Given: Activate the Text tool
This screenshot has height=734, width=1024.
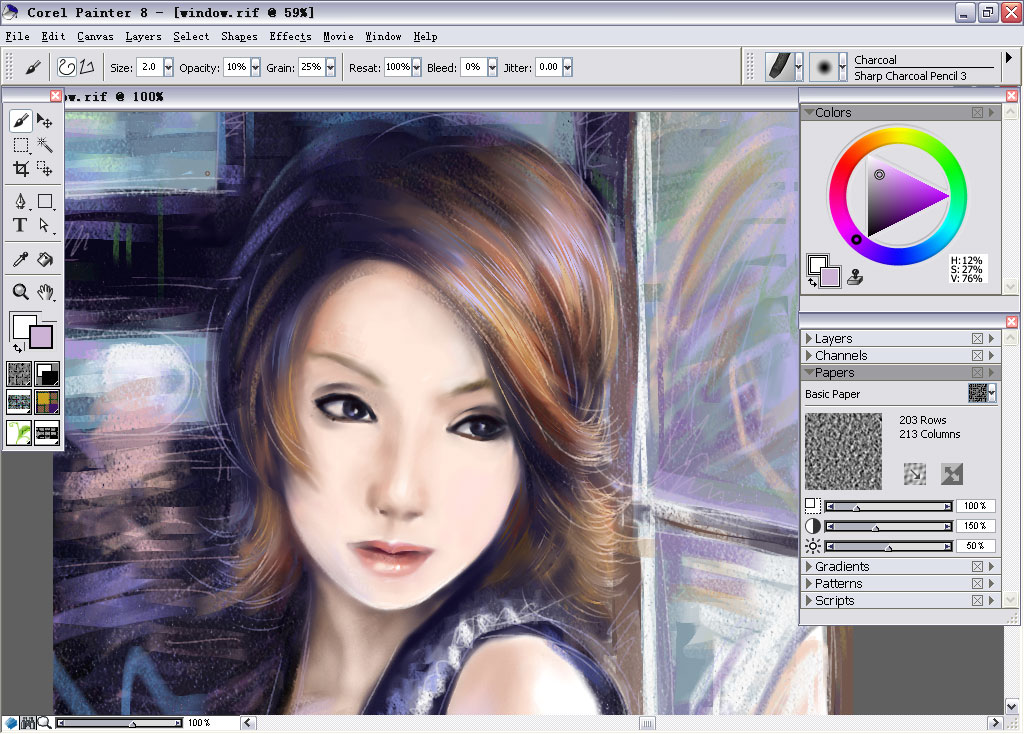Looking at the screenshot, I should click(x=20, y=225).
